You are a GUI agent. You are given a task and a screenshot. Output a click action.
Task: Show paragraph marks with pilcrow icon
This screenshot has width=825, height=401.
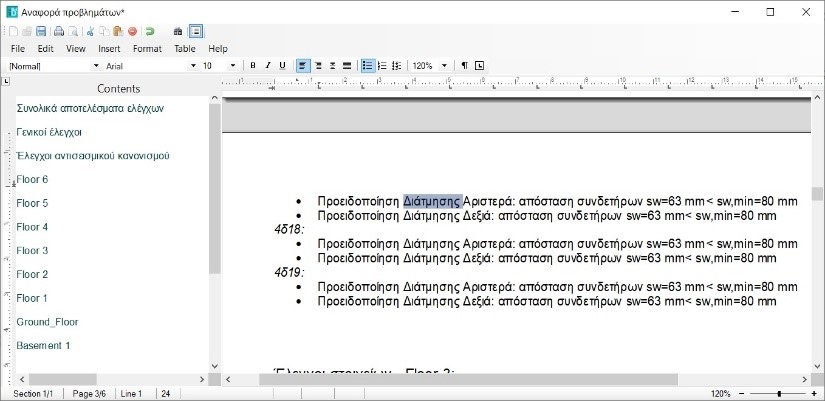(x=464, y=66)
